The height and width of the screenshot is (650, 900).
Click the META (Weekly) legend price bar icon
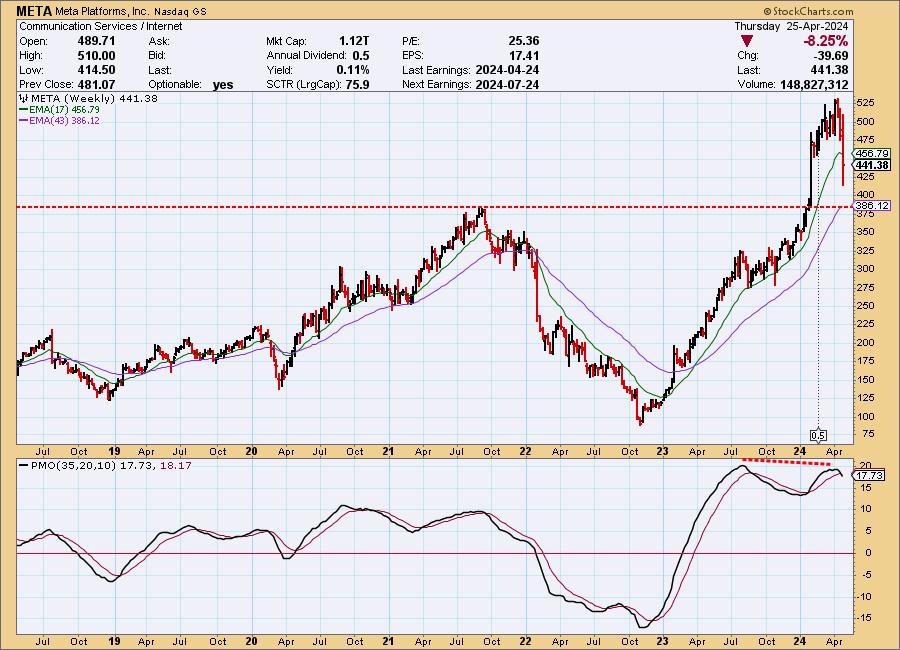(24, 98)
